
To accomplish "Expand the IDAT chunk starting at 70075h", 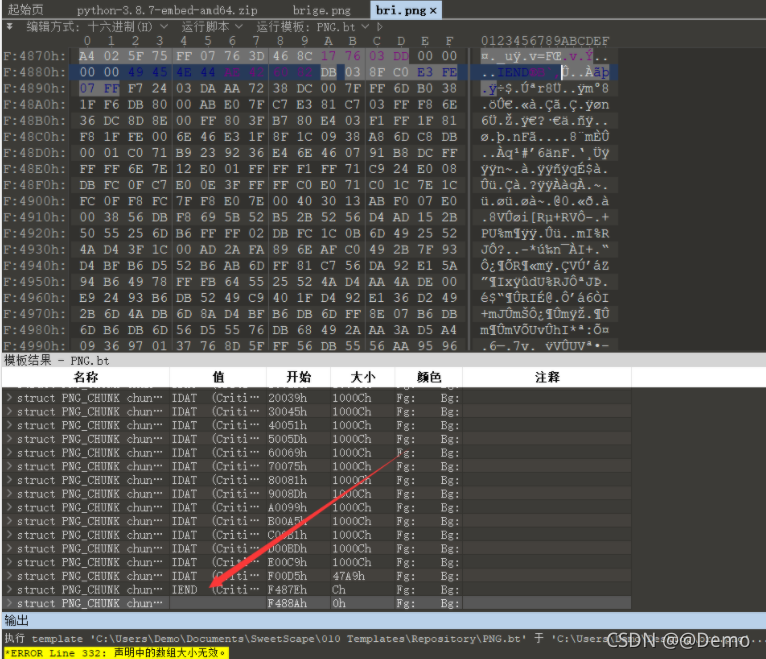I will coord(10,467).
